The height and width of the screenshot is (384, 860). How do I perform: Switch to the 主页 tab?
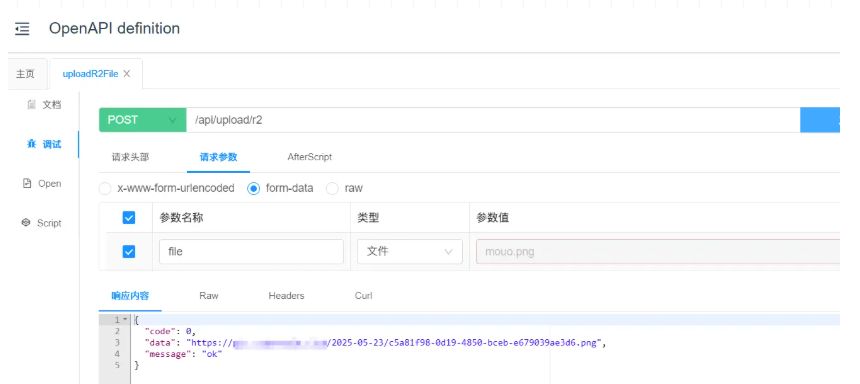point(25,74)
